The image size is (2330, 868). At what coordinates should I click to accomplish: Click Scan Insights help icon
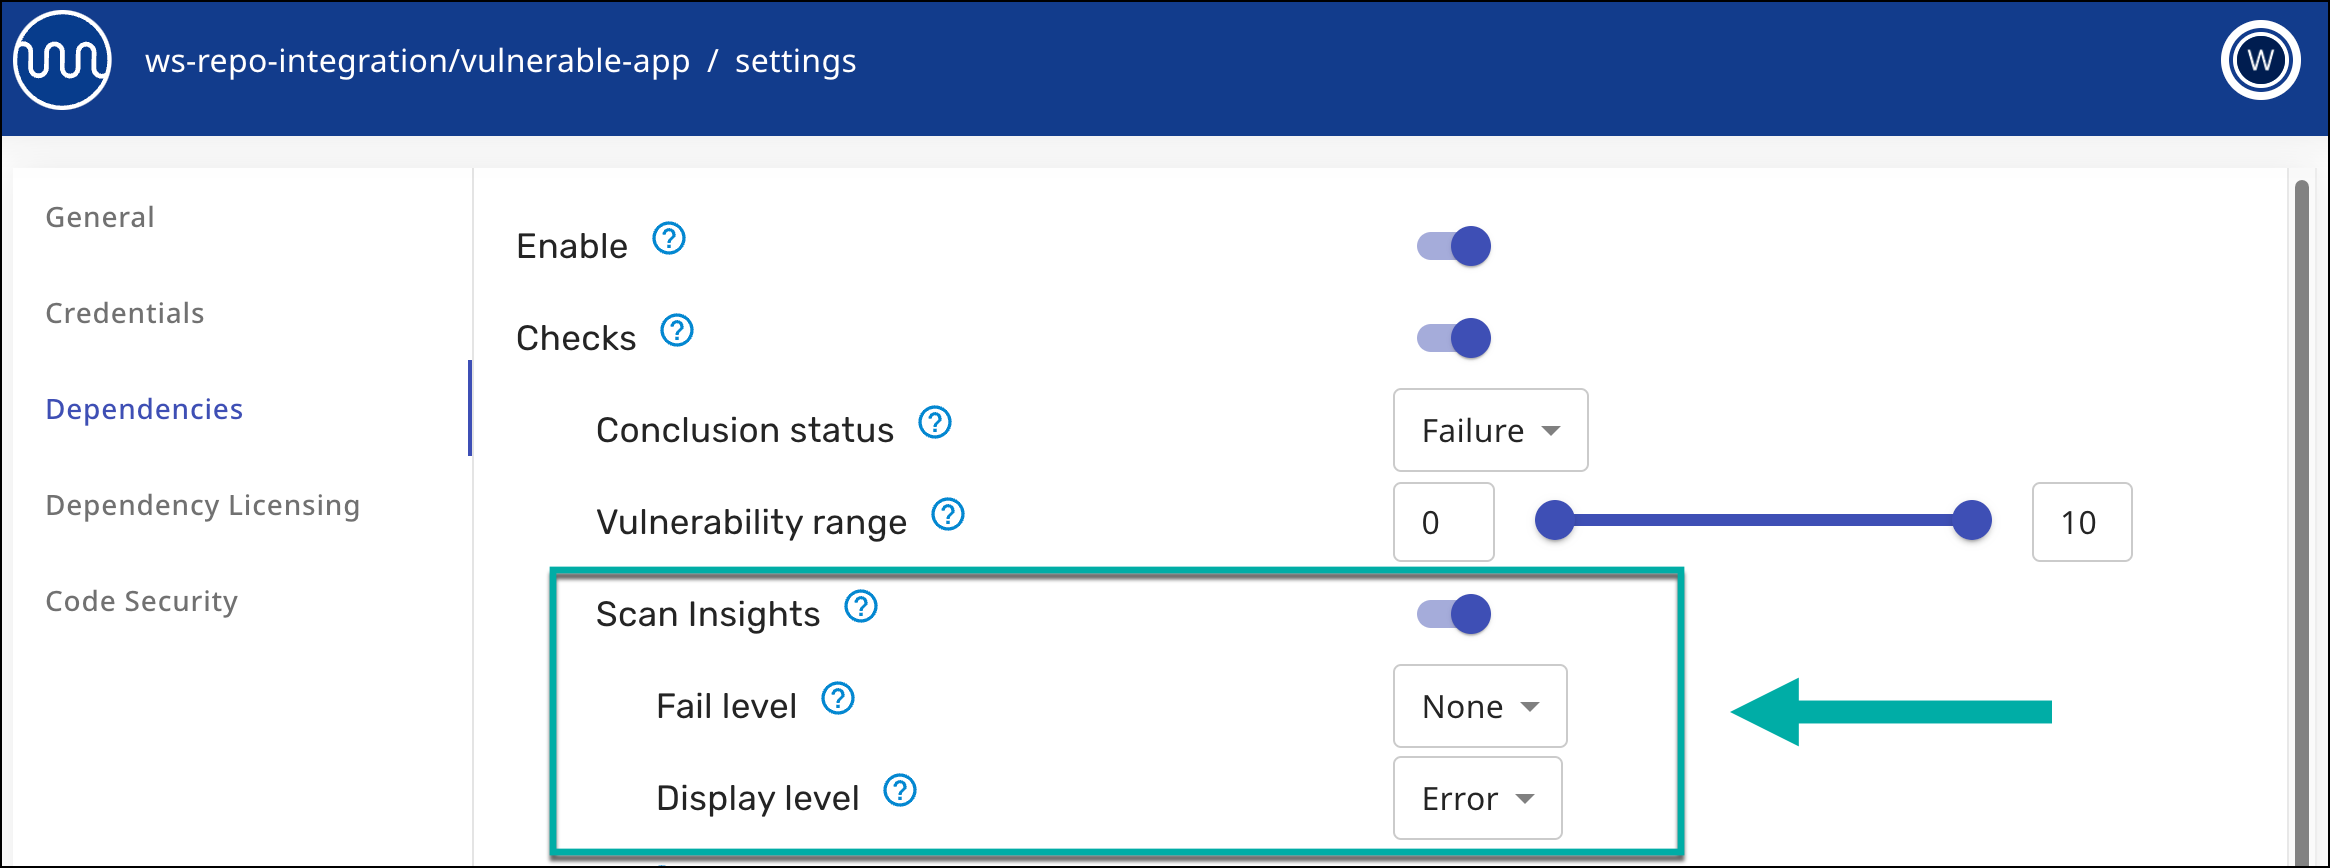[861, 607]
